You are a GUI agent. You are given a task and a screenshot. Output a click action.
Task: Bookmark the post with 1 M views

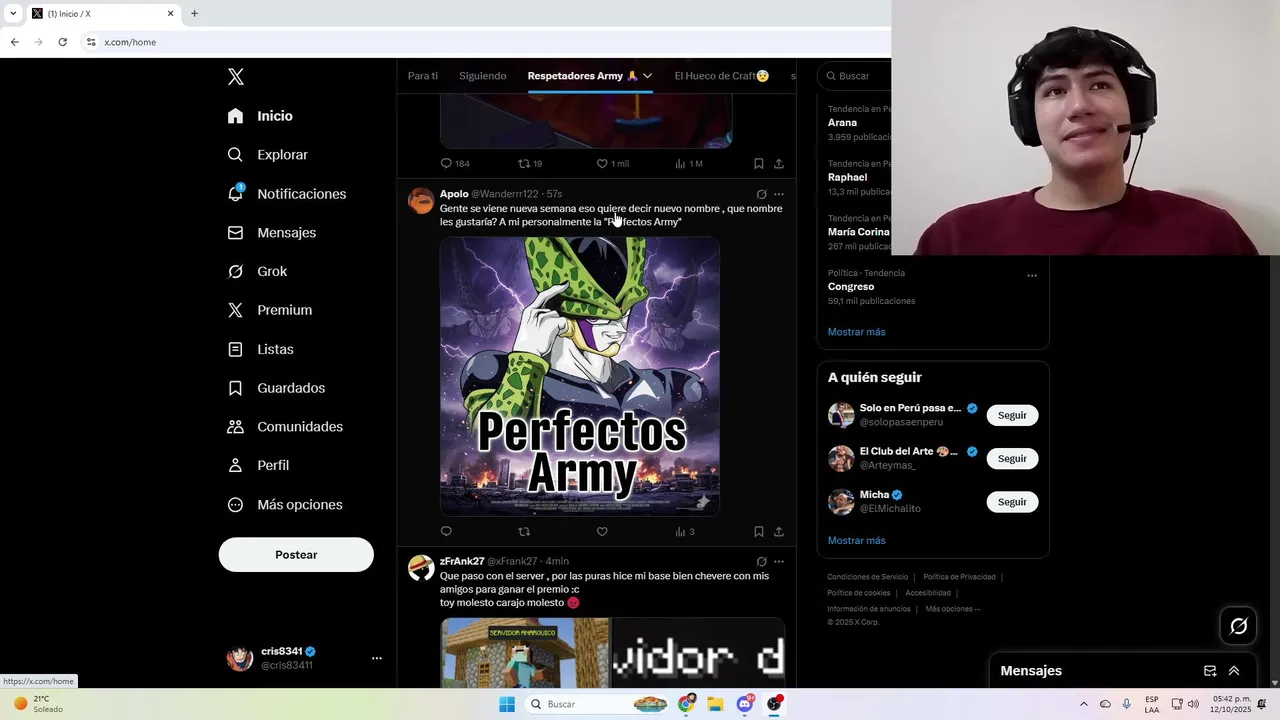tap(758, 163)
